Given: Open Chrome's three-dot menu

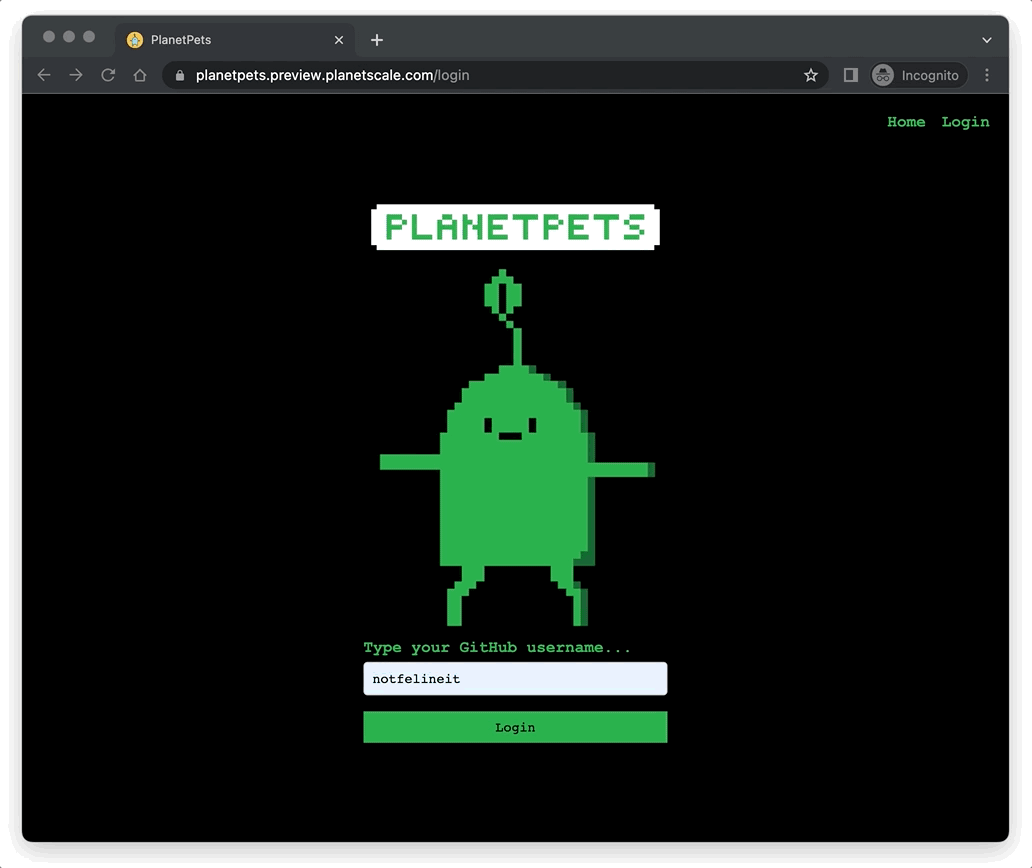Looking at the screenshot, I should pos(987,75).
